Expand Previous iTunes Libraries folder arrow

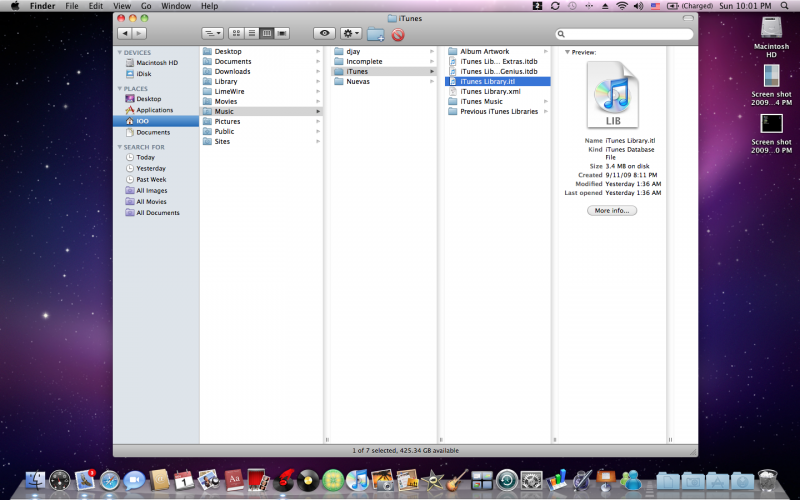point(545,111)
